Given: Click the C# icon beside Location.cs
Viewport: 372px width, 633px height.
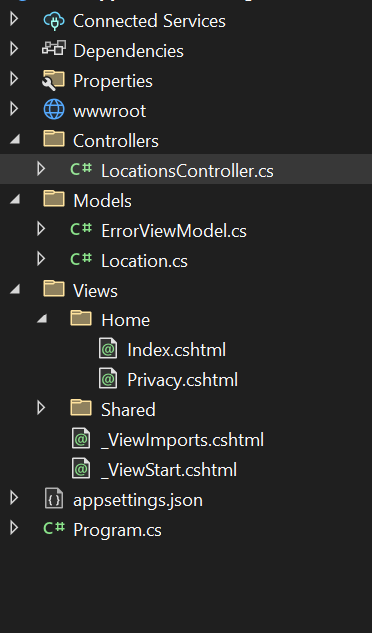Looking at the screenshot, I should coord(81,259).
